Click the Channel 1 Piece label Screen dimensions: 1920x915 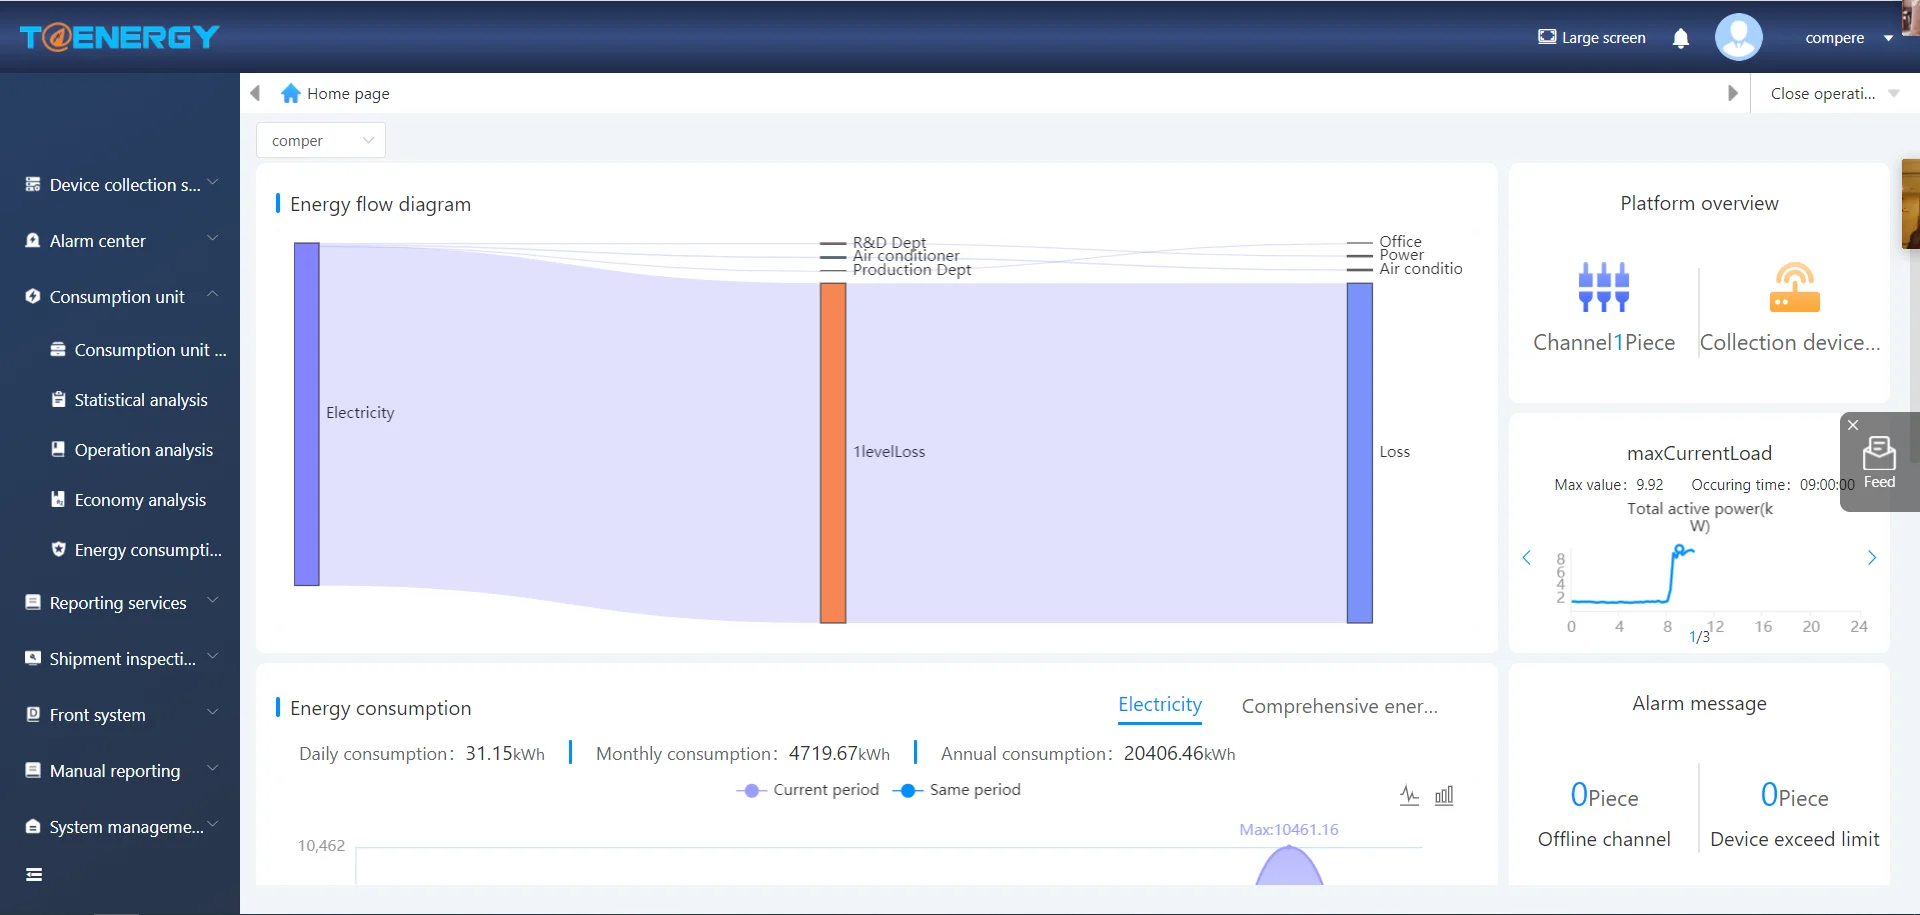pyautogui.click(x=1604, y=342)
